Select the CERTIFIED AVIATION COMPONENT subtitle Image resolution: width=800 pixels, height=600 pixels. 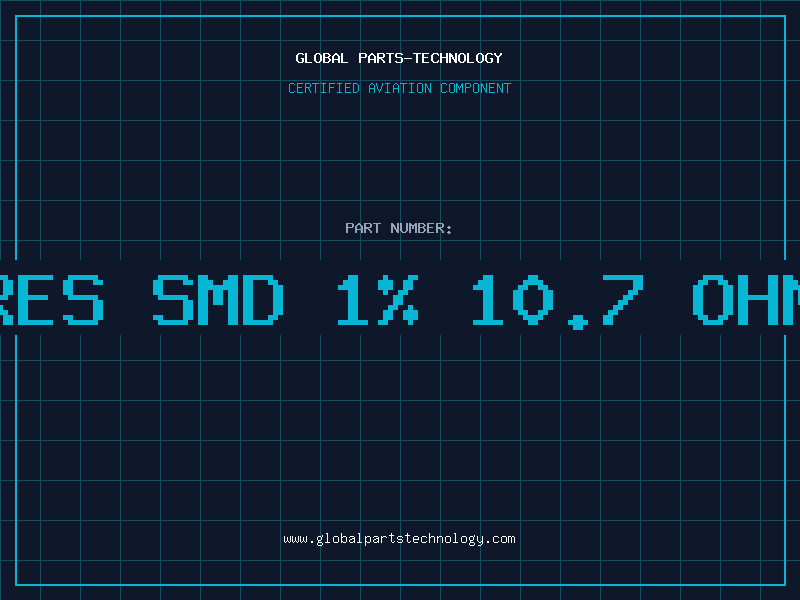click(399, 88)
